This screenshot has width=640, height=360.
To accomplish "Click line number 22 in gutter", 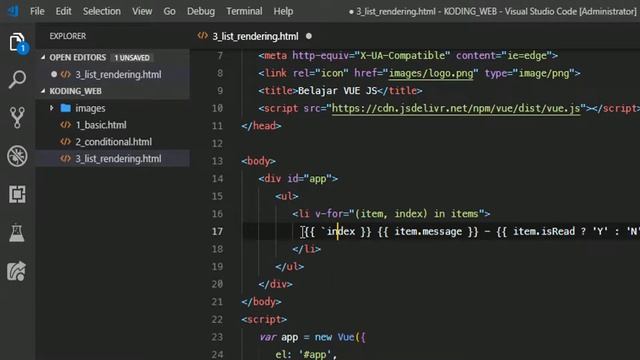I will 218,319.
